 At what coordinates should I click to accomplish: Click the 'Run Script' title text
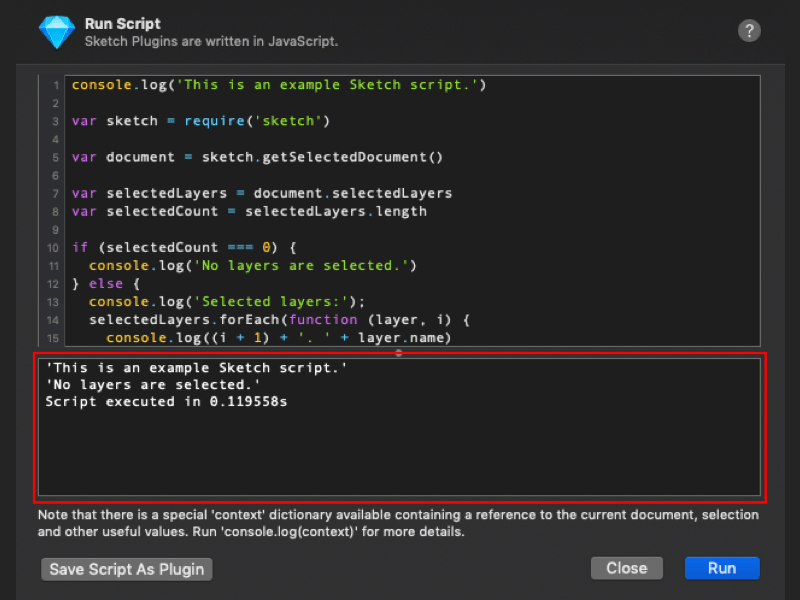point(122,23)
